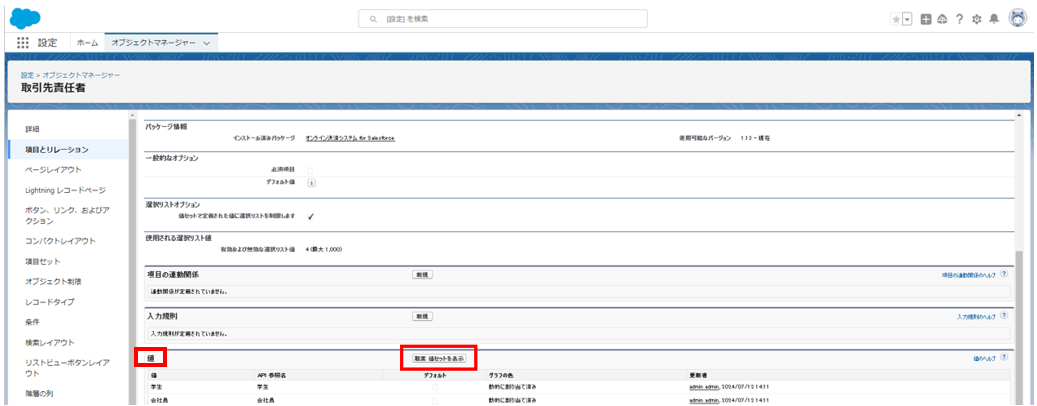Open the App Launcher grid icon

click(23, 43)
